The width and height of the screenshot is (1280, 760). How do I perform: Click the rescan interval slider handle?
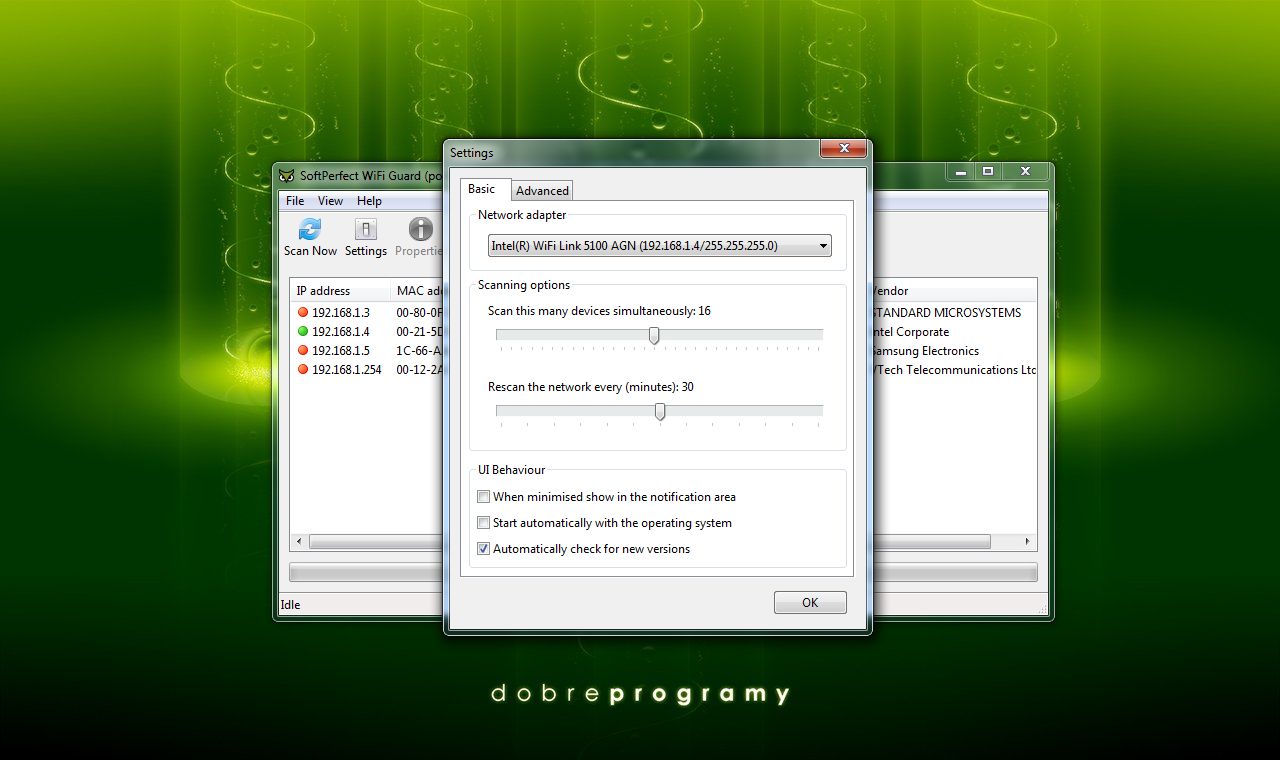click(660, 411)
